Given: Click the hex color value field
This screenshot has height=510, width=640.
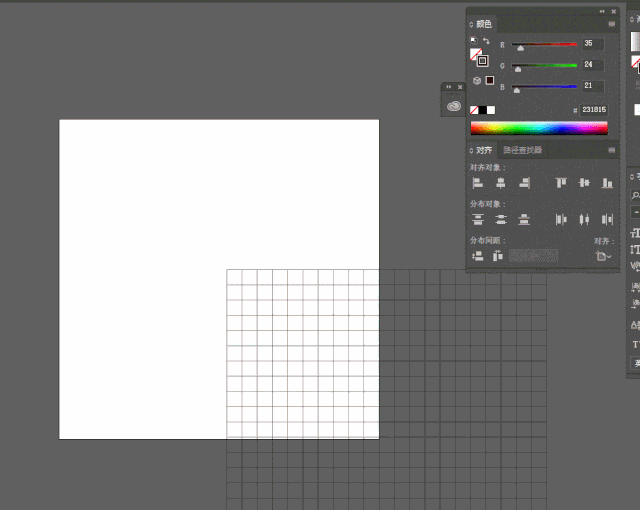Looking at the screenshot, I should (x=592, y=110).
